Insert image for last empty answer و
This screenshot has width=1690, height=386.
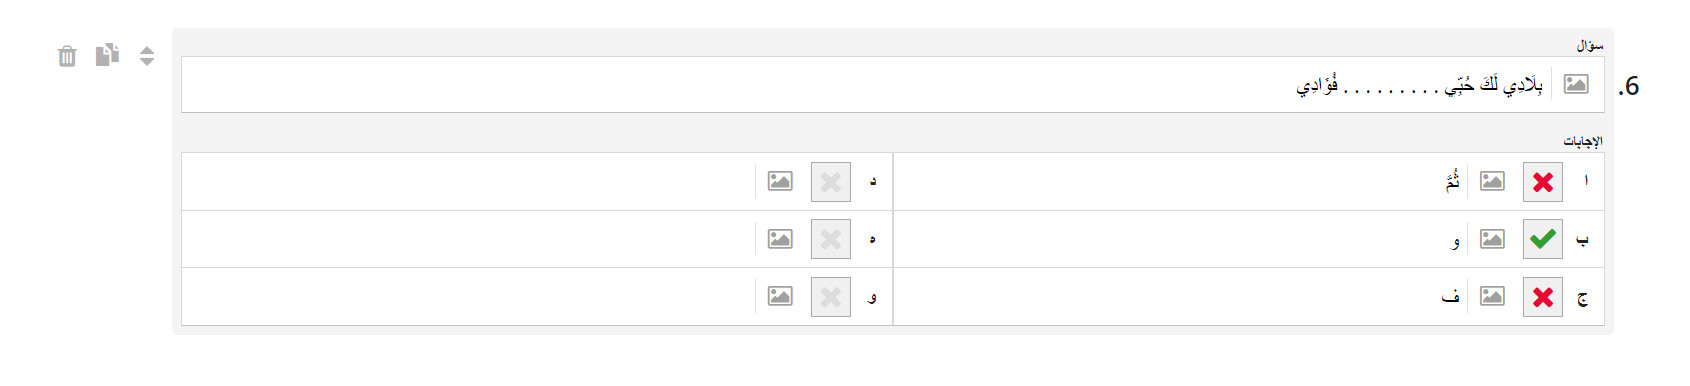780,296
